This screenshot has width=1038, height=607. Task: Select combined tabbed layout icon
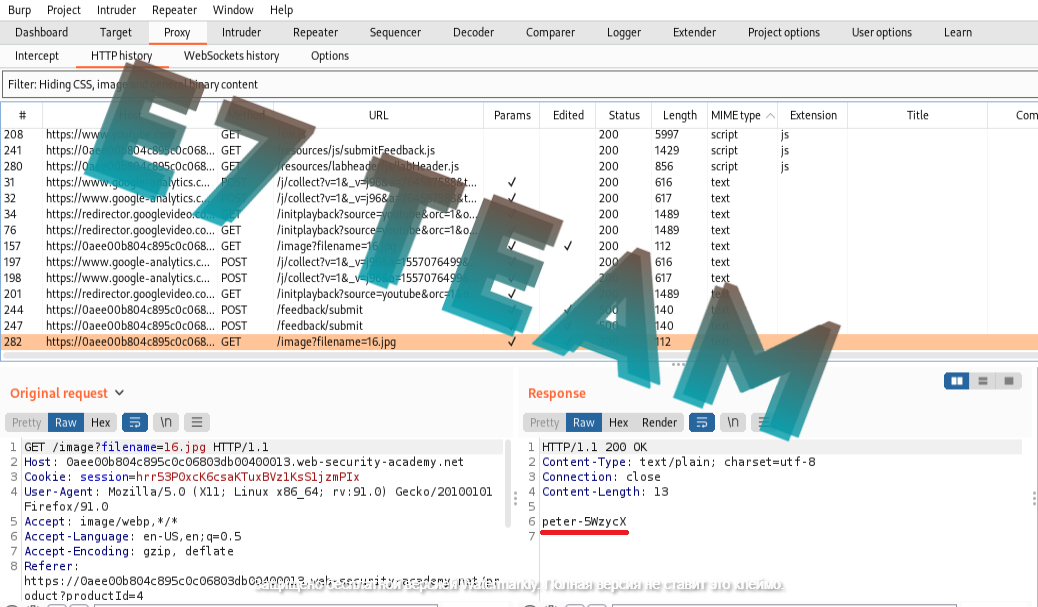pos(1009,381)
